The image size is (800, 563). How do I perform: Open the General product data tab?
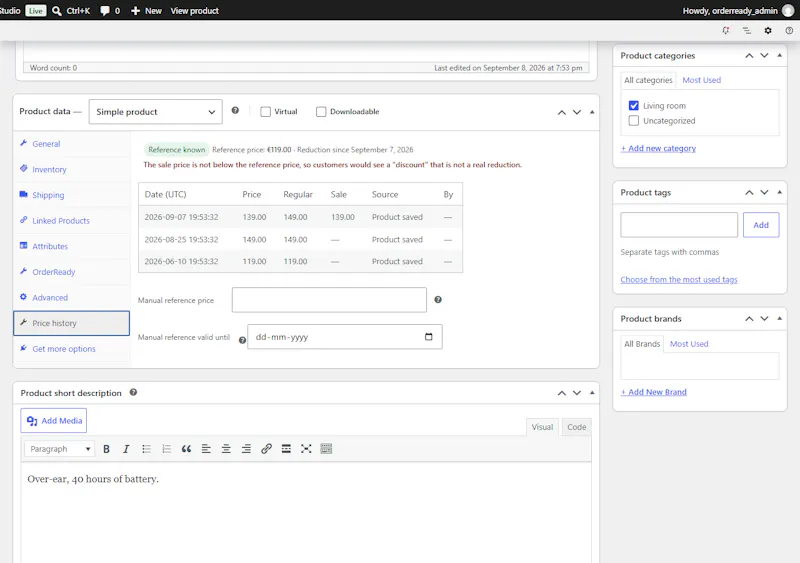tap(71, 144)
